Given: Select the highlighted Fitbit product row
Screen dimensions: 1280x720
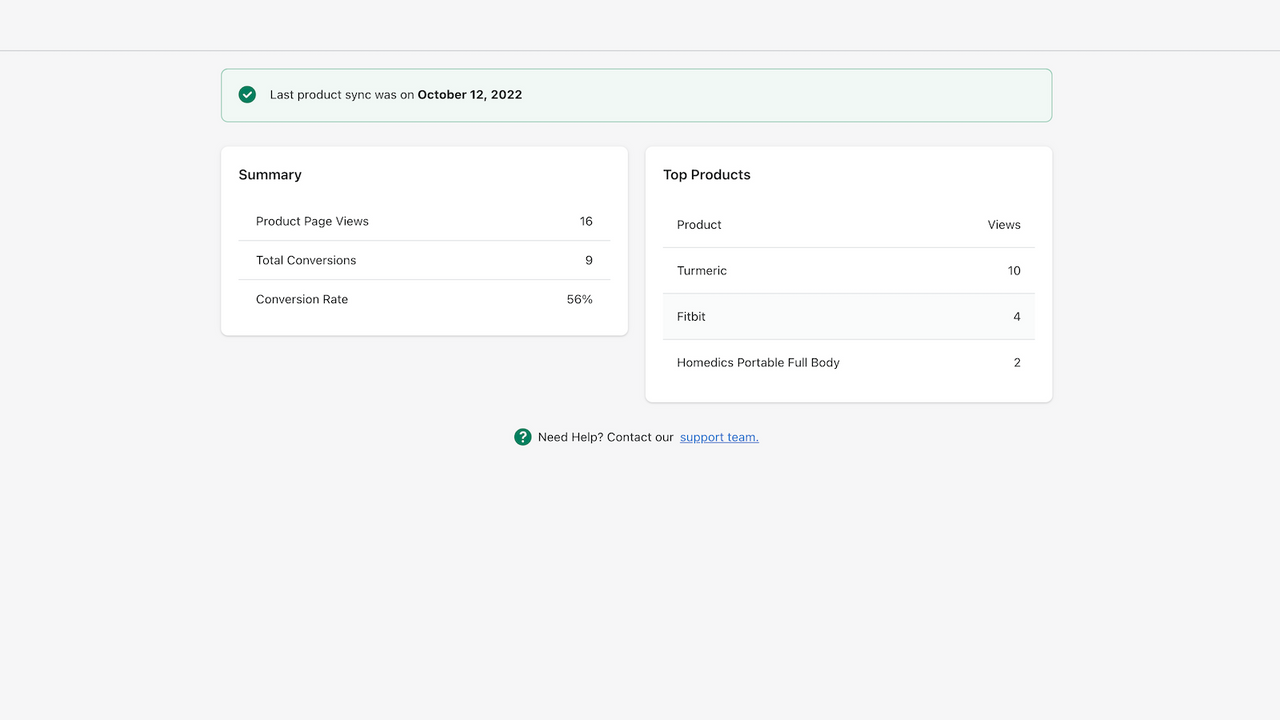Looking at the screenshot, I should coord(848,316).
